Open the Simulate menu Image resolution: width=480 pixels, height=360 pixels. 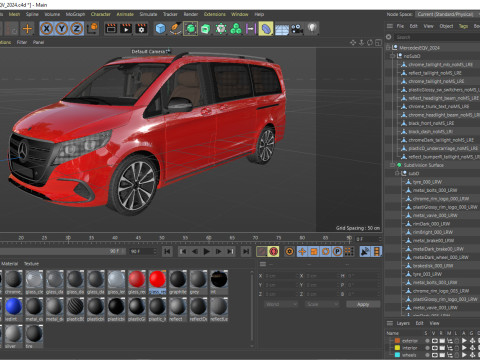148,14
